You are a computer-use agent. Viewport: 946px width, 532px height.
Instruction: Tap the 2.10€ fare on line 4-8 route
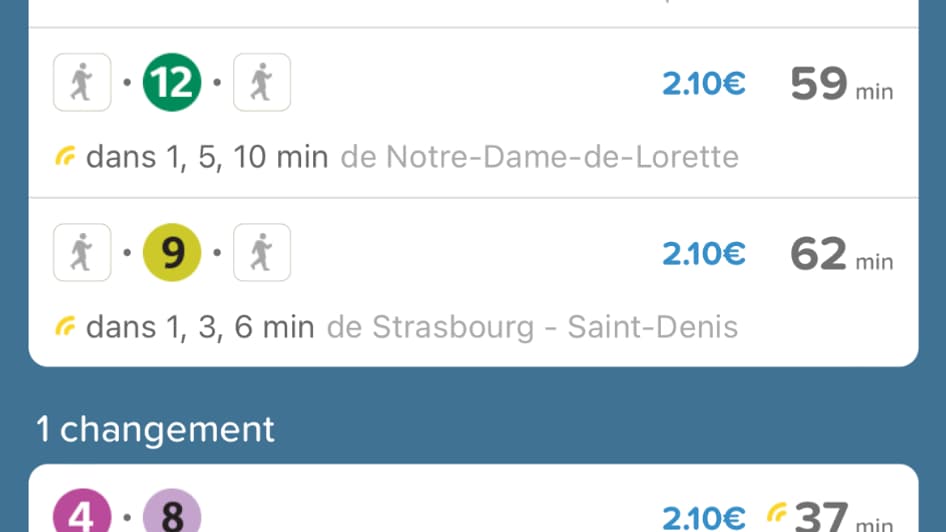pos(703,517)
